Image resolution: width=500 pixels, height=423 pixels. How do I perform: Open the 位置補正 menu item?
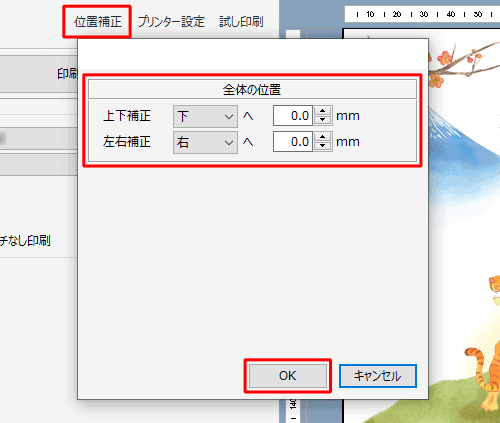coord(98,22)
